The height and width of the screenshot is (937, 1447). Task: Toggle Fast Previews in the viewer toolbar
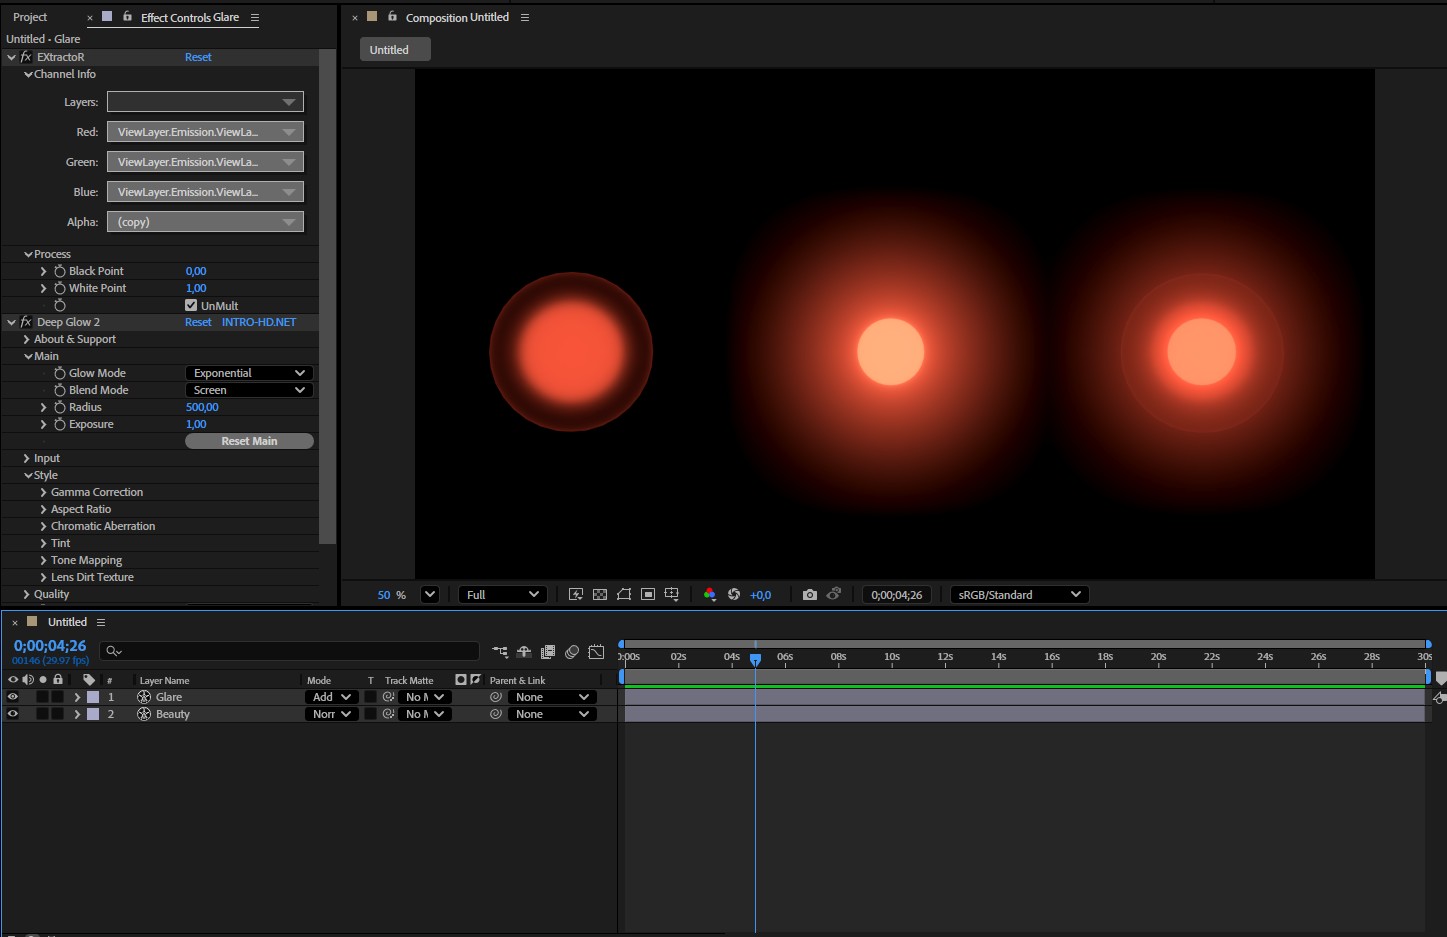coord(576,595)
